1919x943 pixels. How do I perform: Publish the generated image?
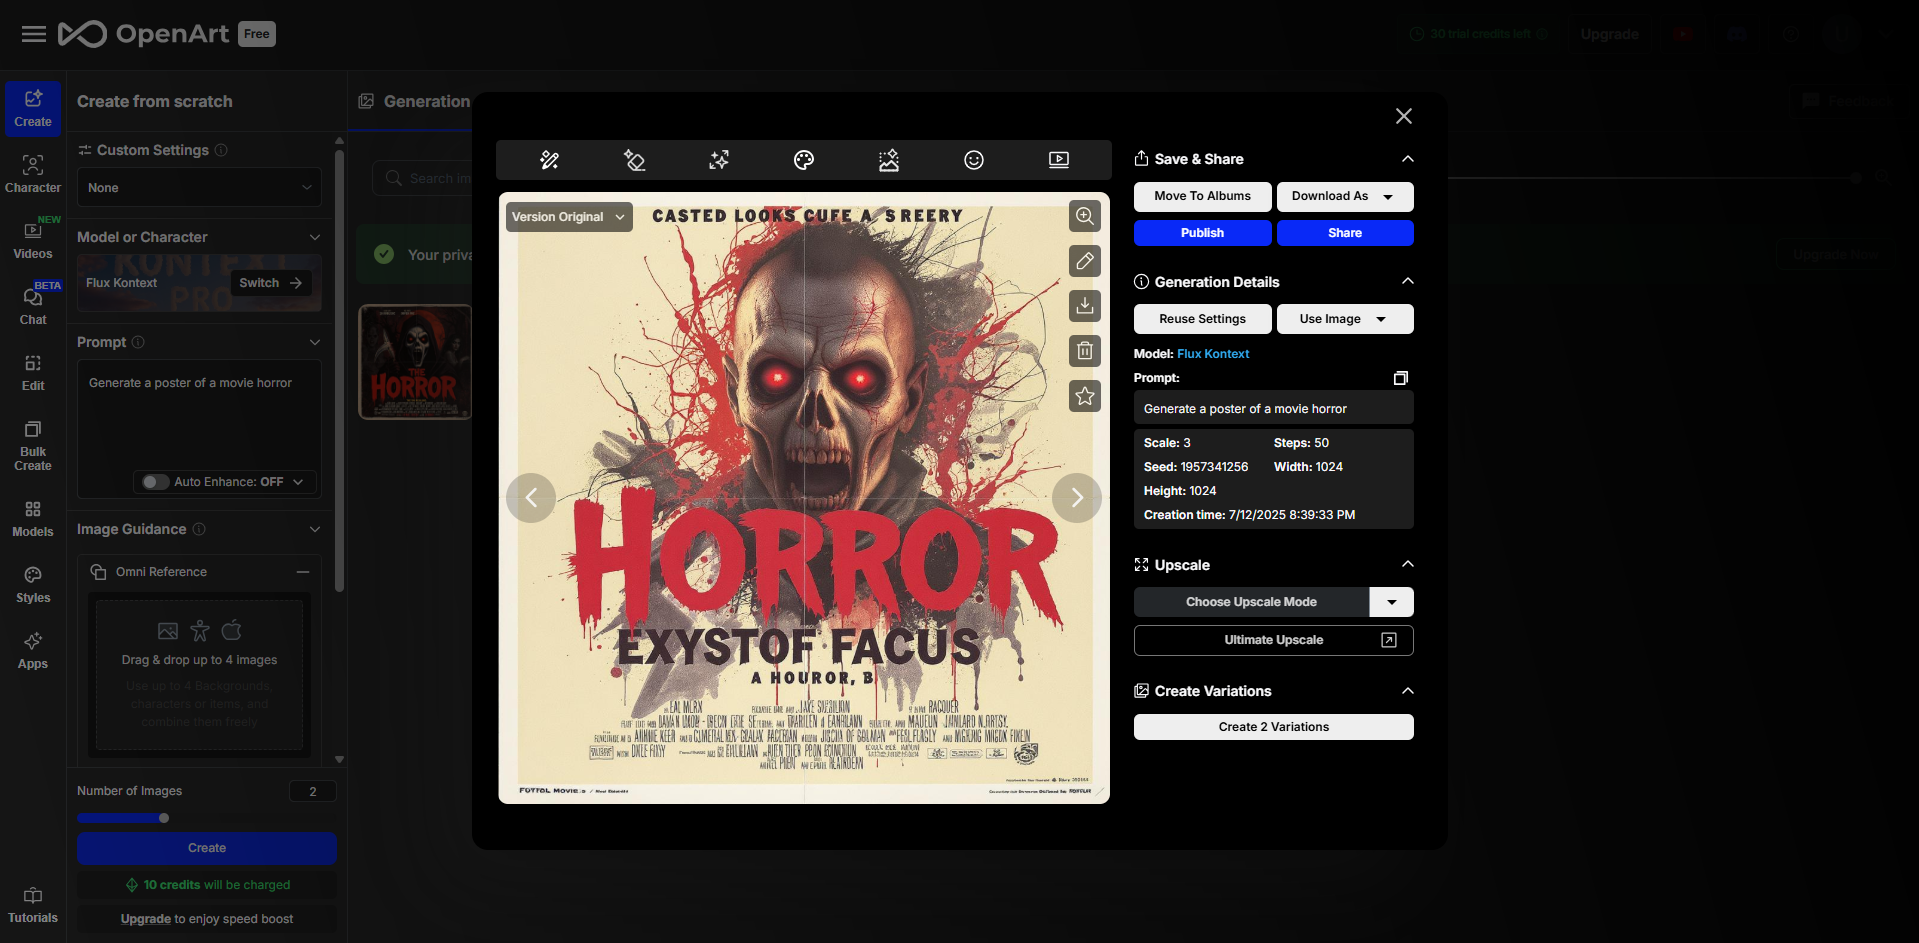coord(1202,232)
